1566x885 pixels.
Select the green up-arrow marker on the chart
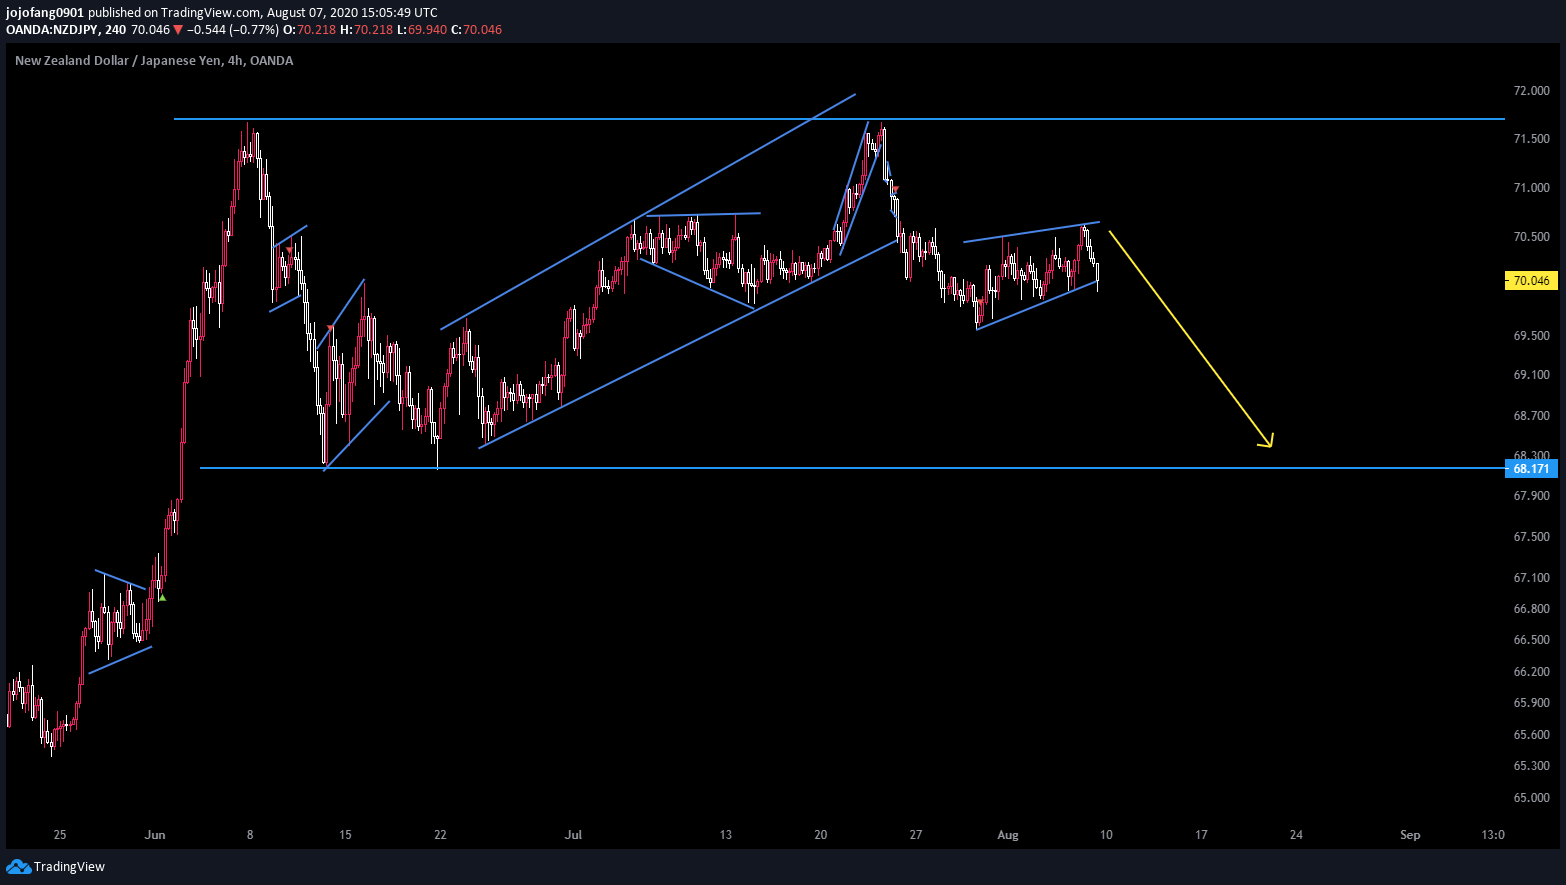point(162,598)
